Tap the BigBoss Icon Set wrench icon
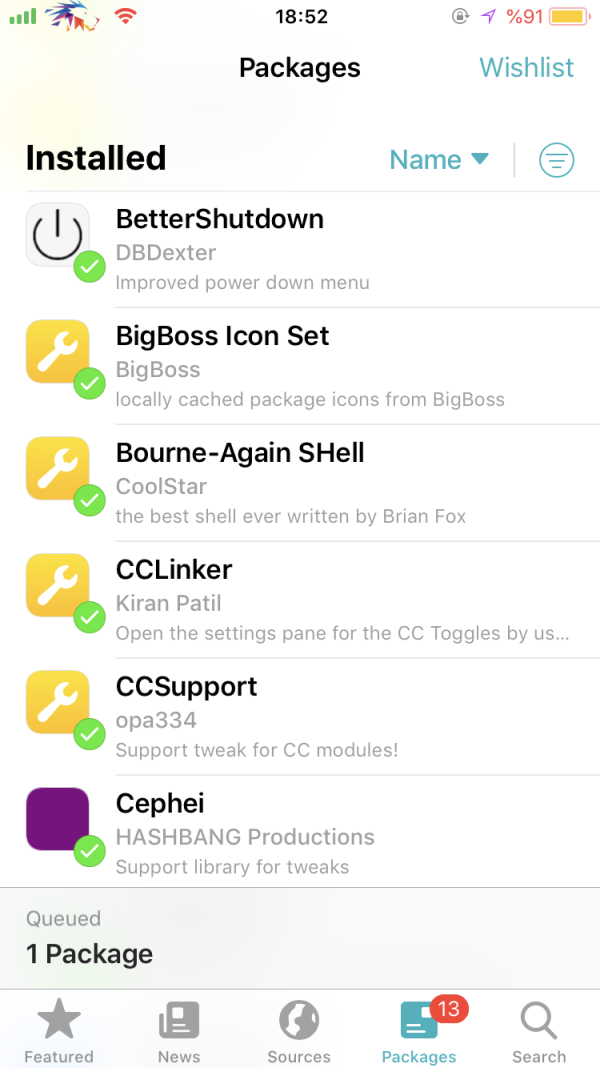The image size is (600, 1068). pyautogui.click(x=58, y=351)
